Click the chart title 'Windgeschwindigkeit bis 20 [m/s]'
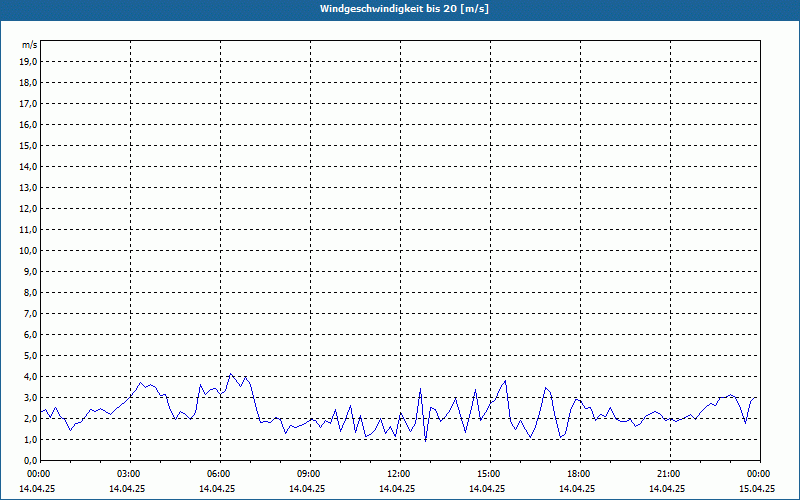 pyautogui.click(x=404, y=9)
